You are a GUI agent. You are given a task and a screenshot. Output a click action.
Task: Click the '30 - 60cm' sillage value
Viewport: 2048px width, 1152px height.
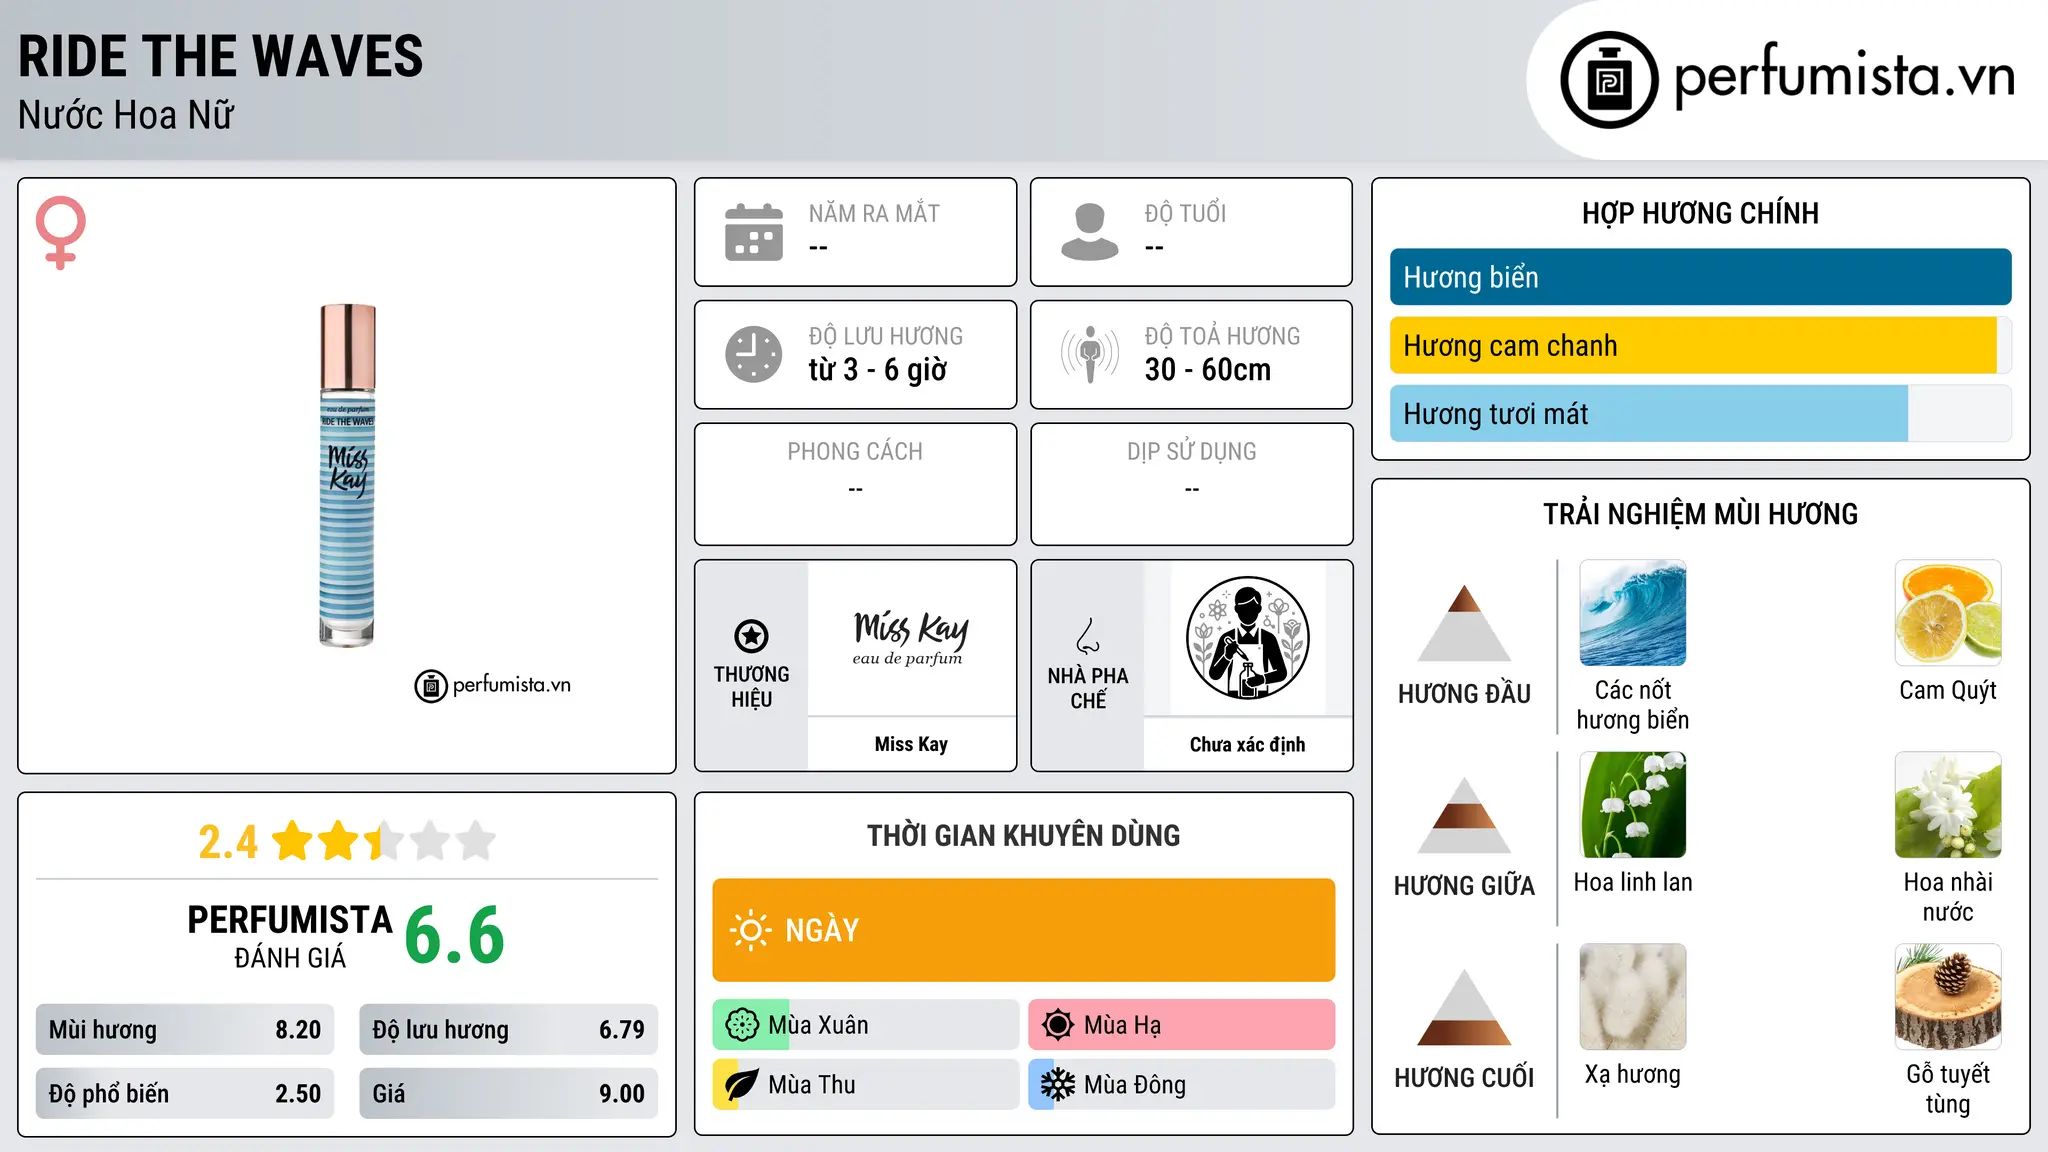coord(1208,370)
